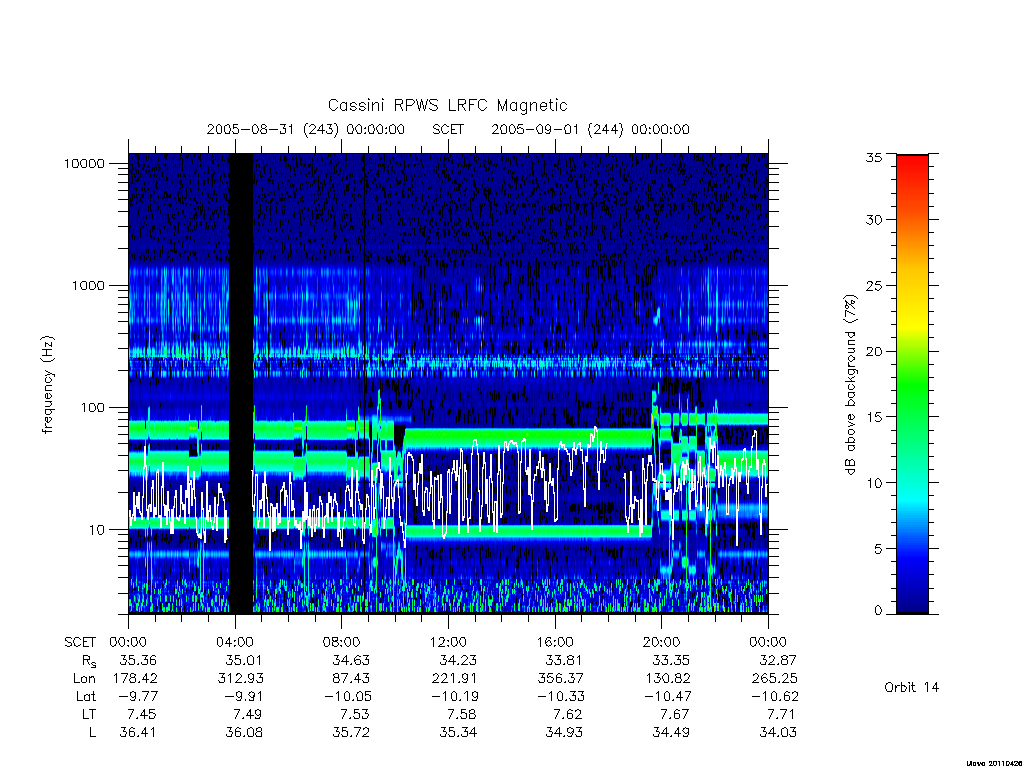Click the start date "2005-08-31 (243) 00:00:00"
The width and height of the screenshot is (1024, 768).
[x=306, y=129]
